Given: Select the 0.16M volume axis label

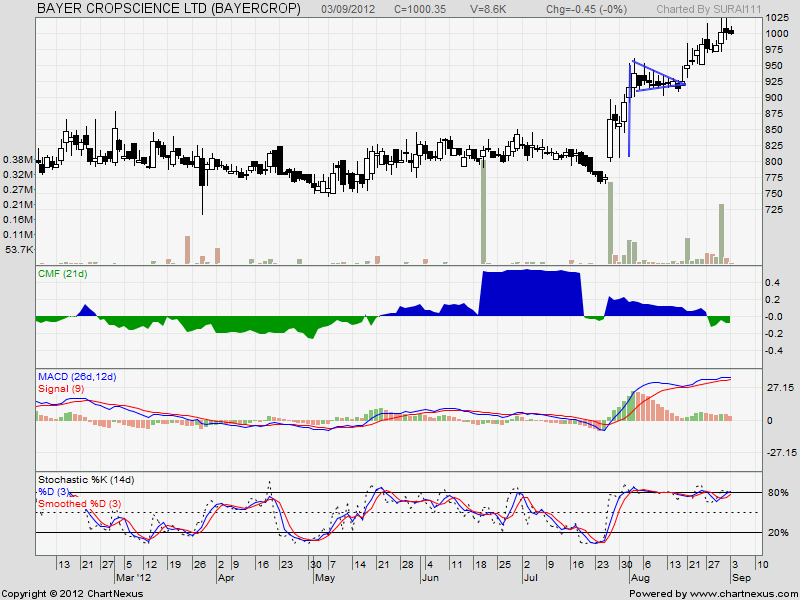Looking at the screenshot, I should click(18, 219).
